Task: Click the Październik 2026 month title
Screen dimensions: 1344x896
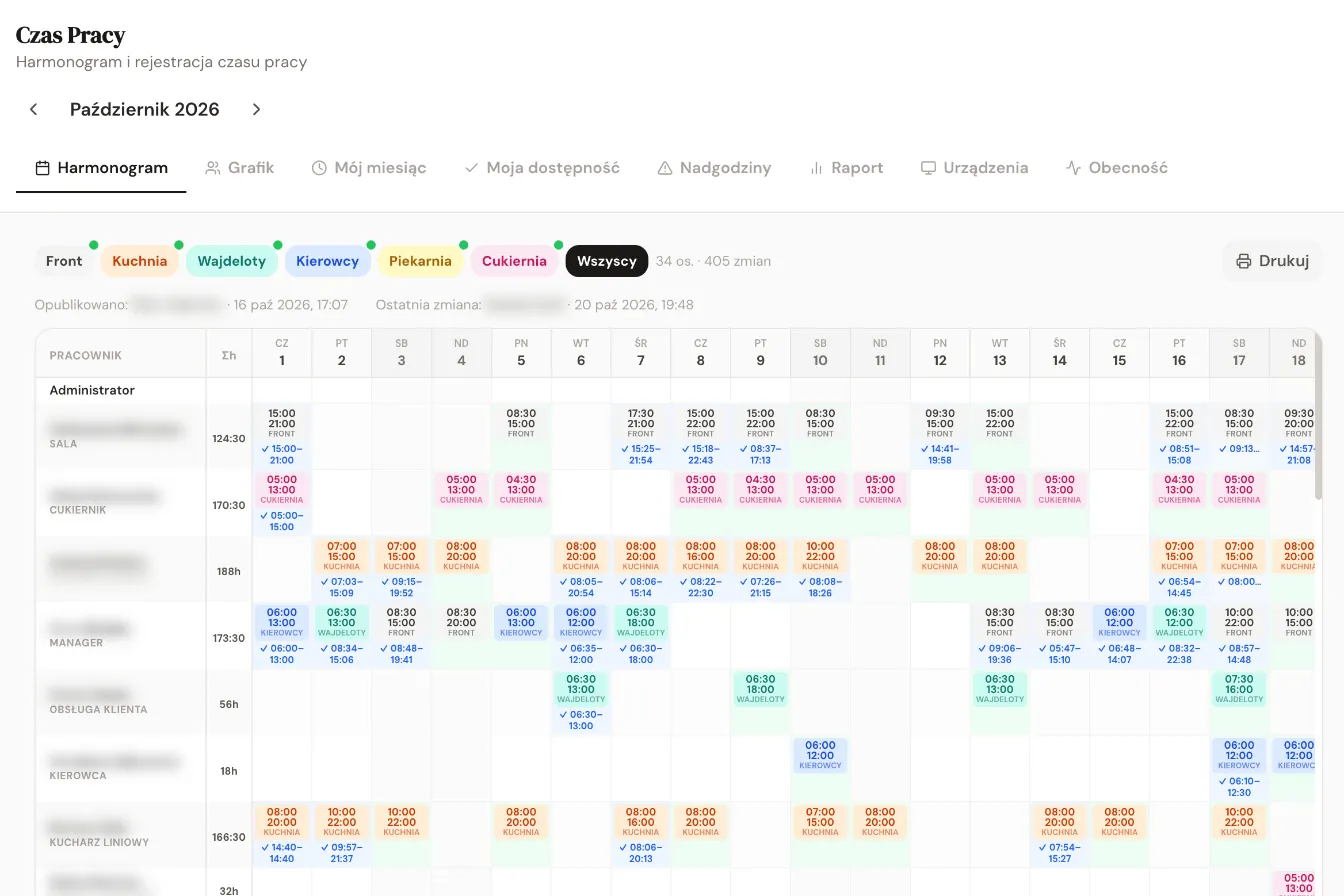Action: tap(145, 109)
